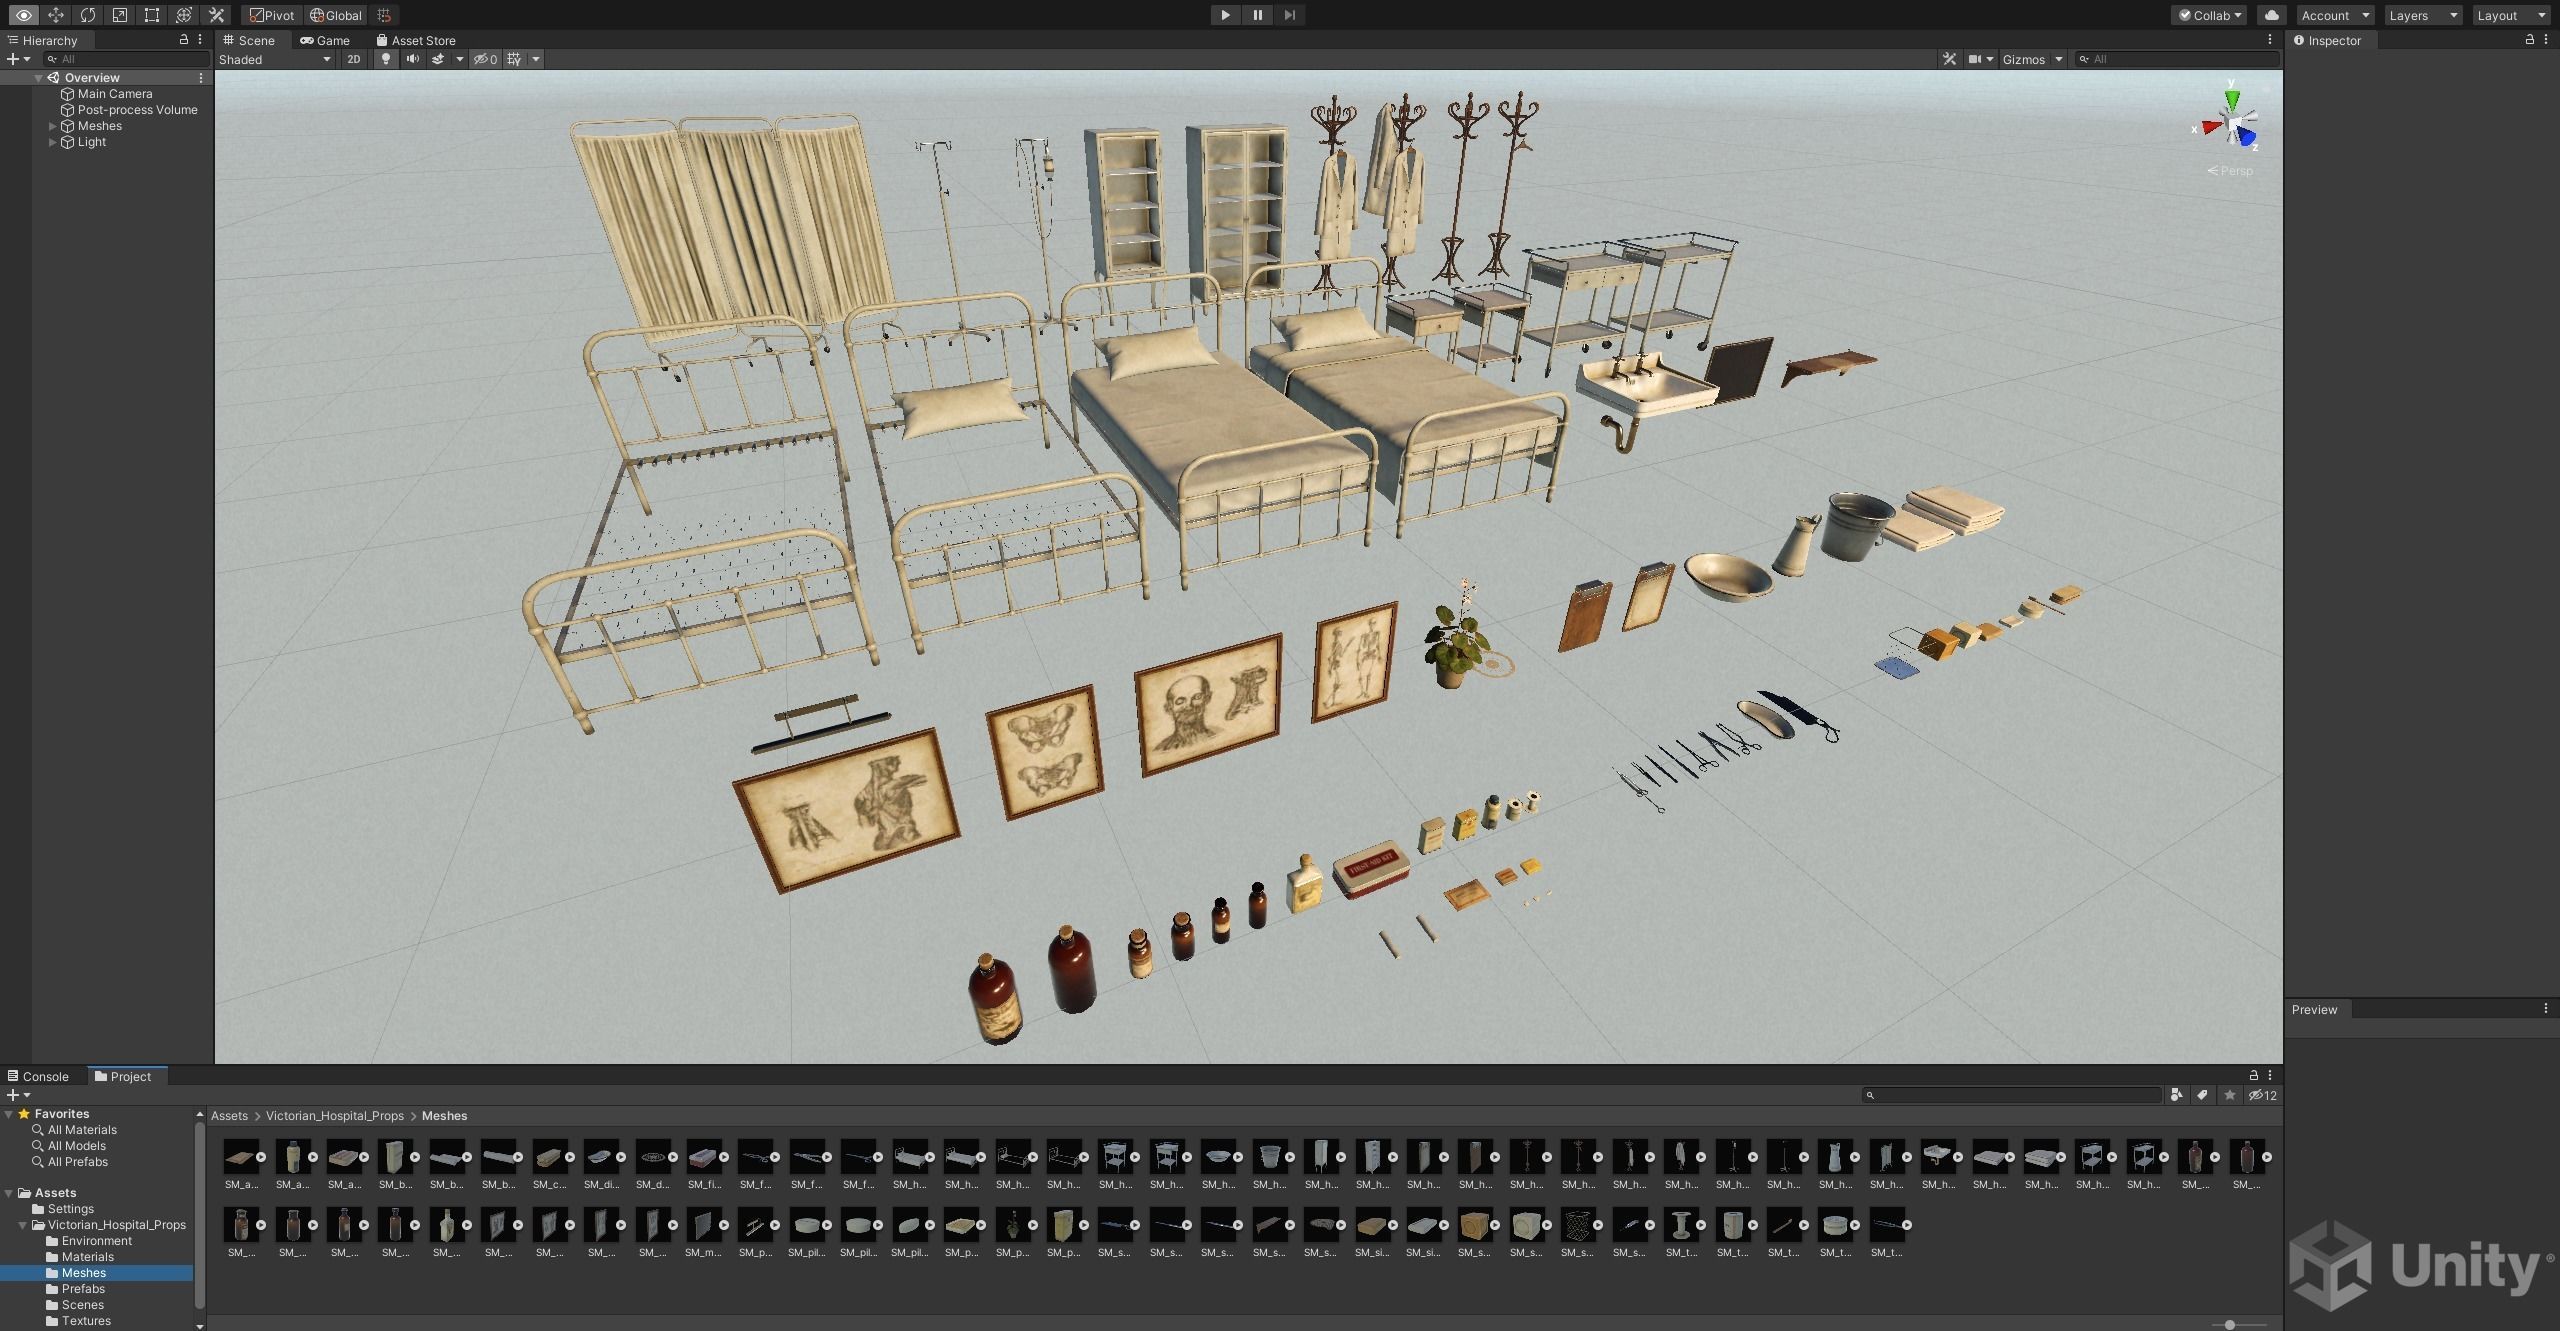This screenshot has width=2560, height=1331.
Task: Switch to Console tab
Action: pos(38,1076)
